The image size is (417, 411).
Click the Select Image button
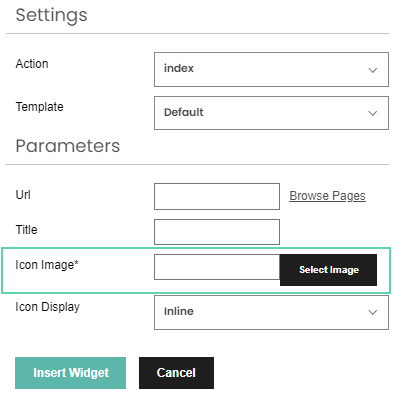click(328, 270)
